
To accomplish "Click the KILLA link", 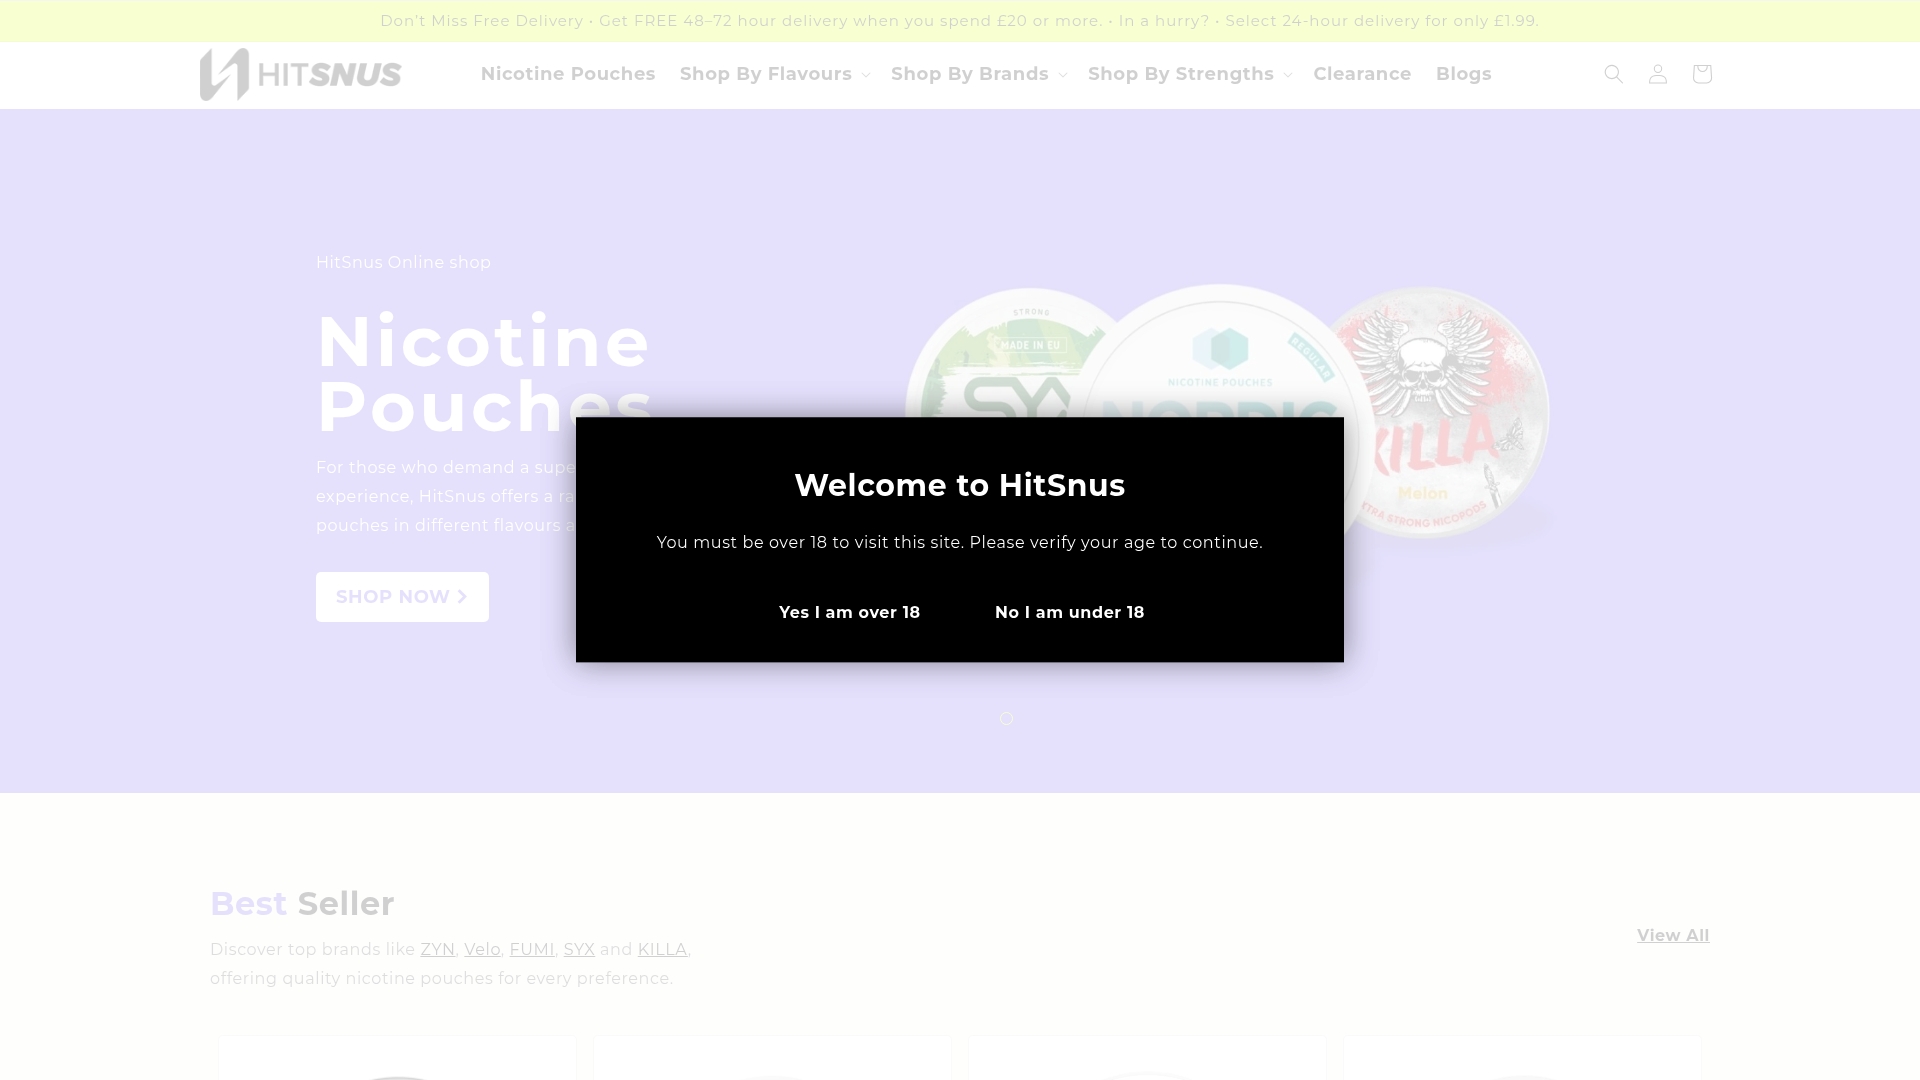I will 661,949.
